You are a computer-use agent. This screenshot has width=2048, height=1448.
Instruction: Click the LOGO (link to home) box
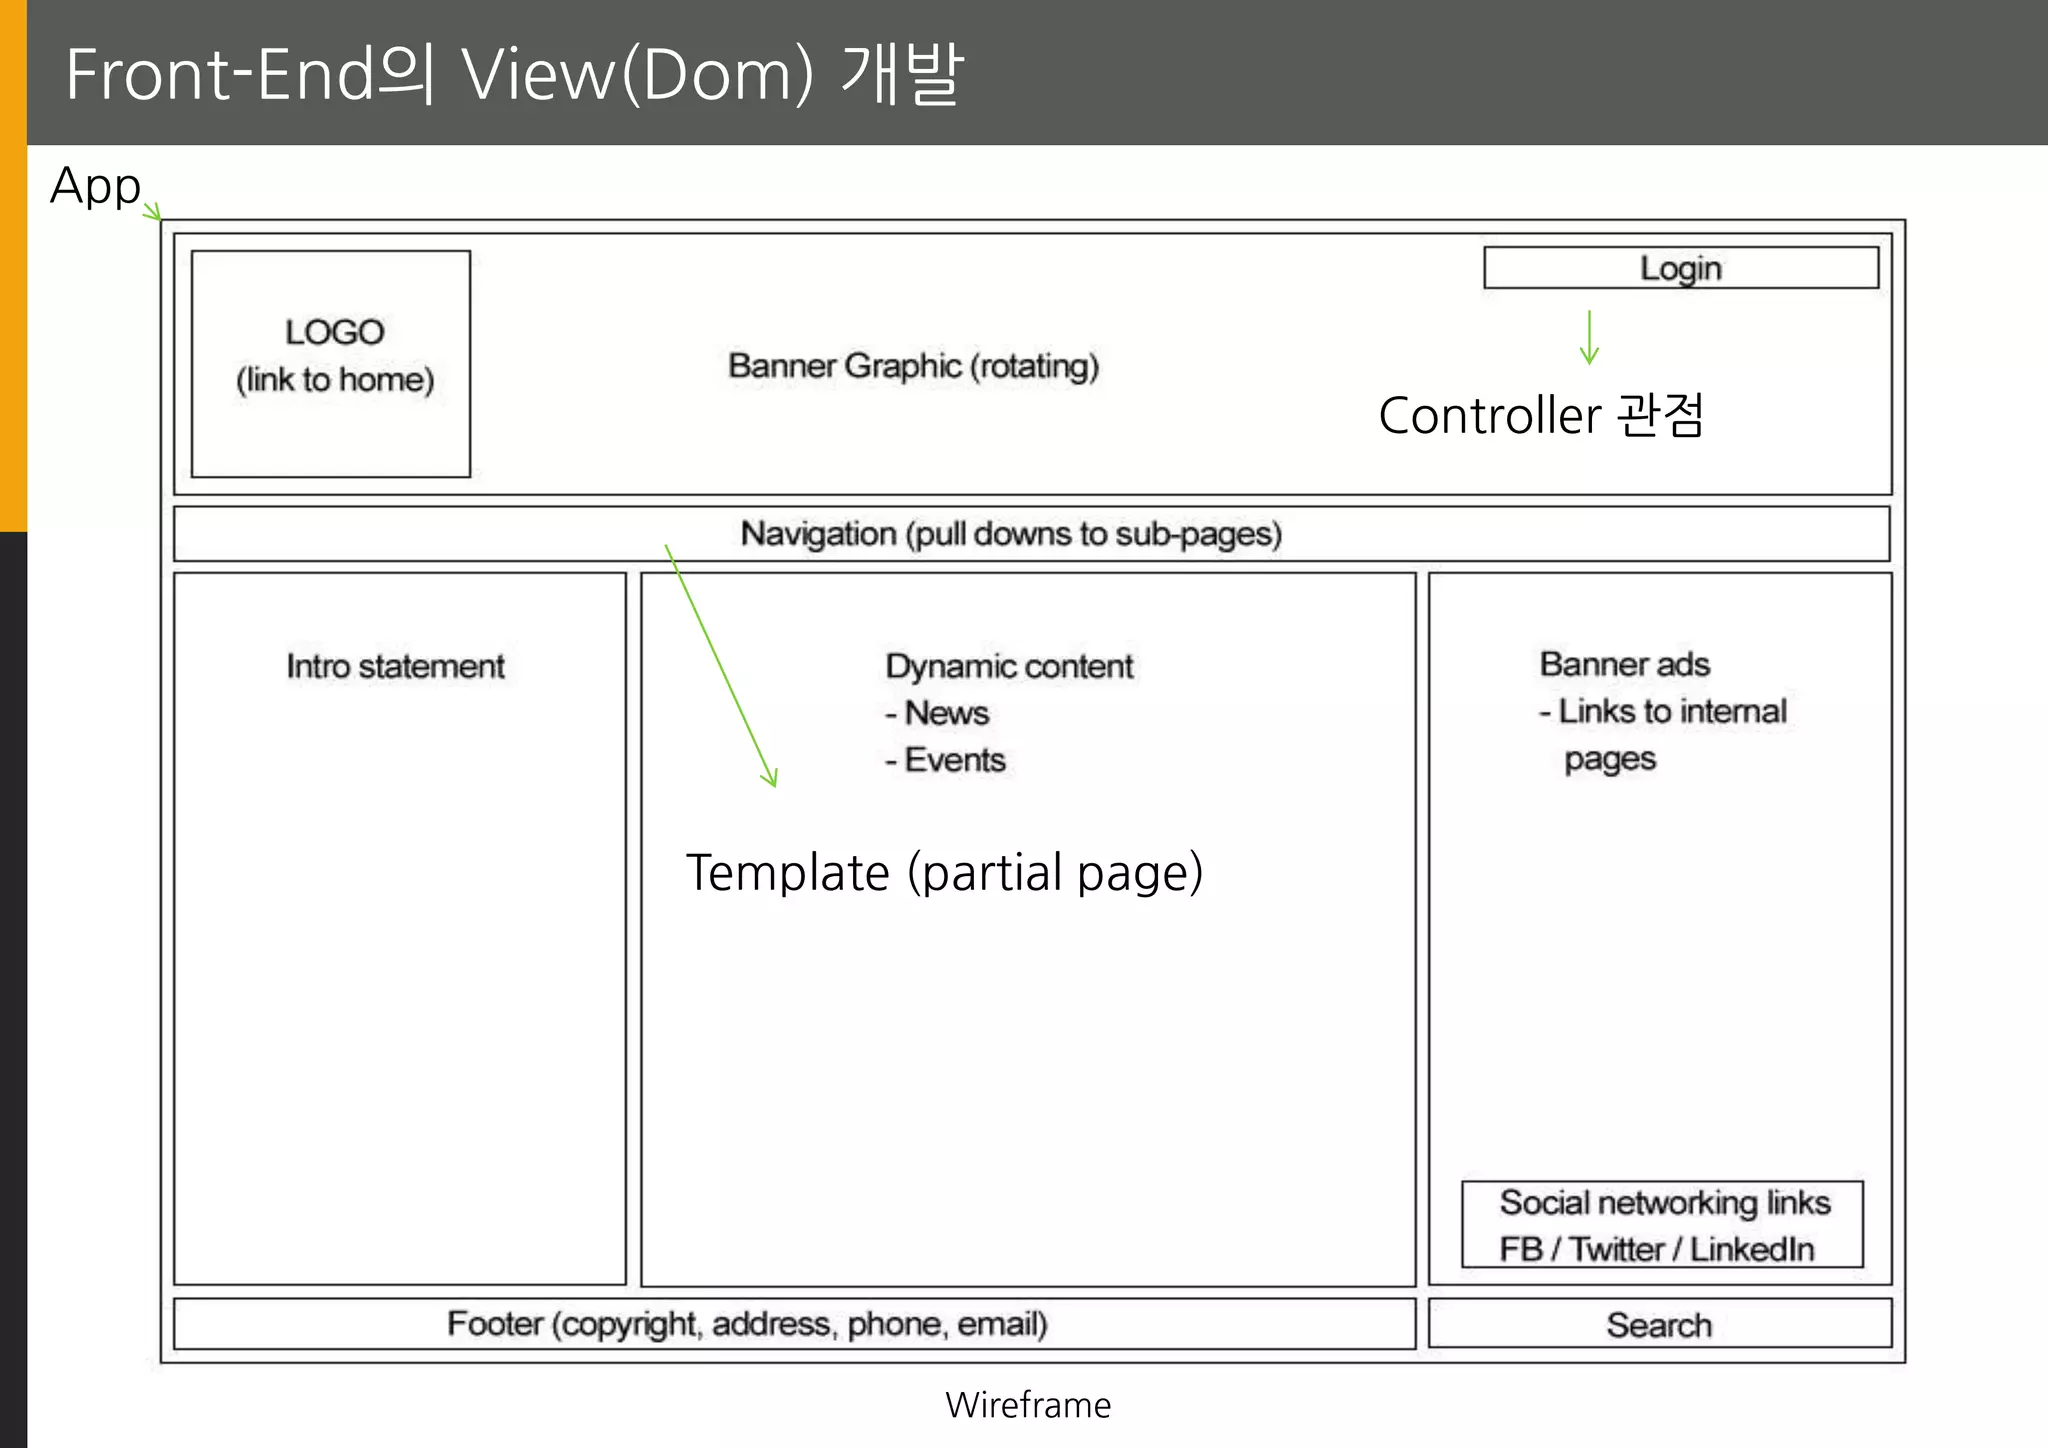(331, 364)
